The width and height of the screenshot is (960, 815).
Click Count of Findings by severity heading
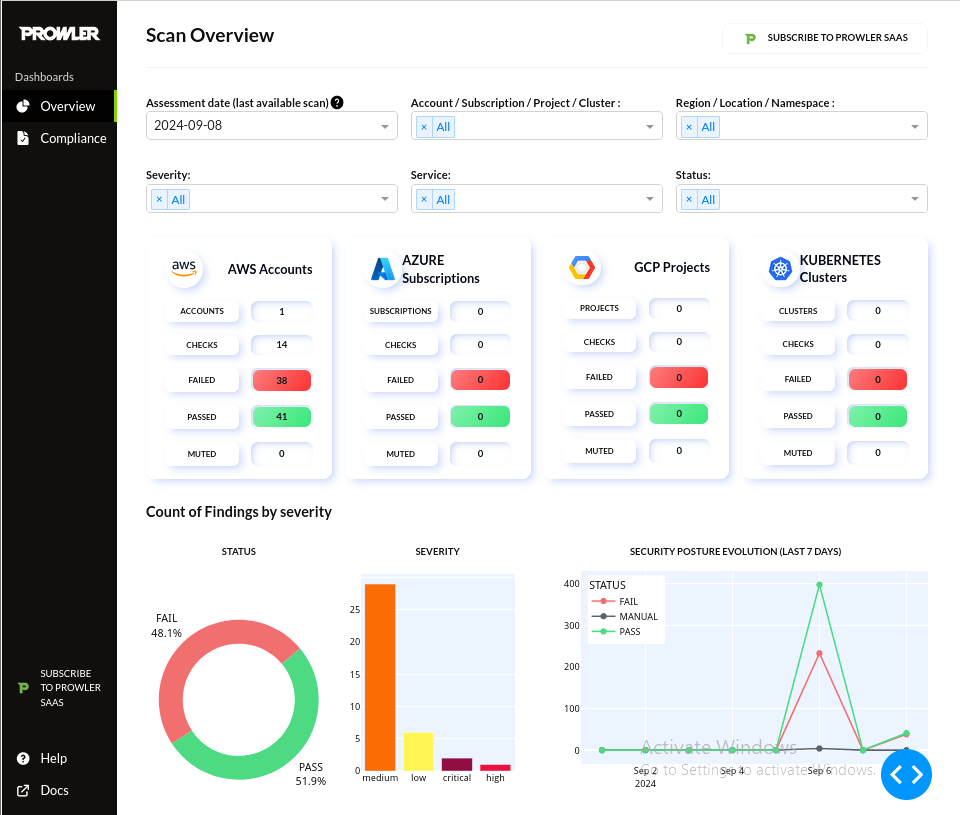(239, 512)
